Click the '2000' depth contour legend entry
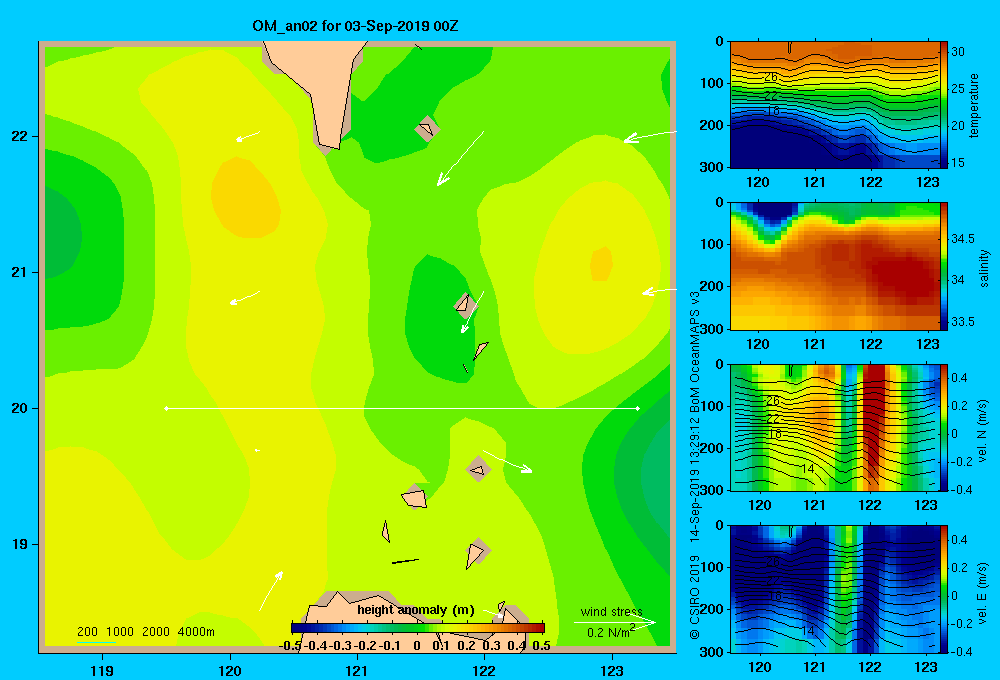The height and width of the screenshot is (680, 1000). [156, 632]
